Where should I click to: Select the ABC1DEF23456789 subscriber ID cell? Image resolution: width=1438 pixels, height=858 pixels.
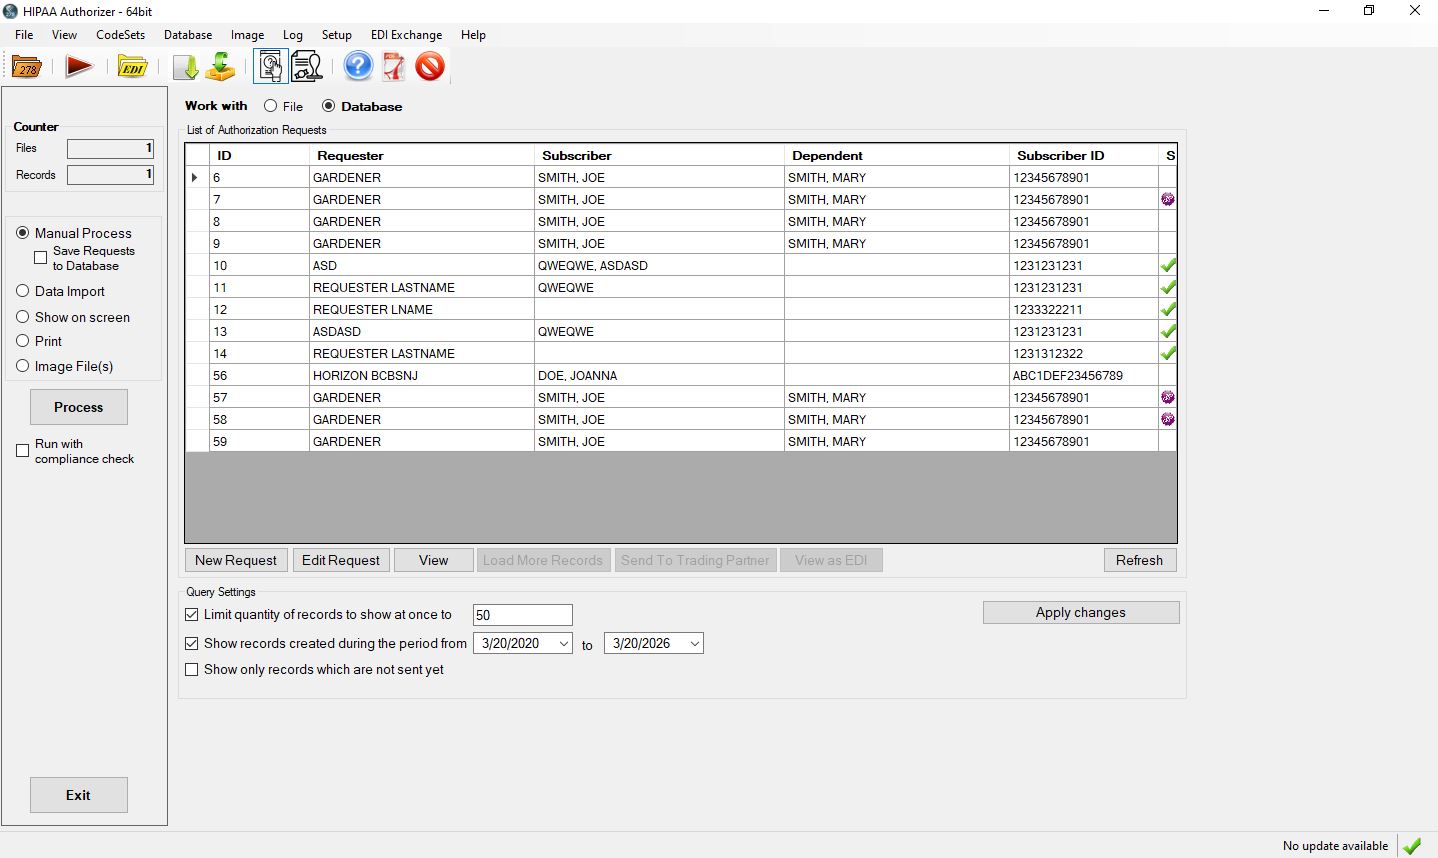click(x=1084, y=375)
